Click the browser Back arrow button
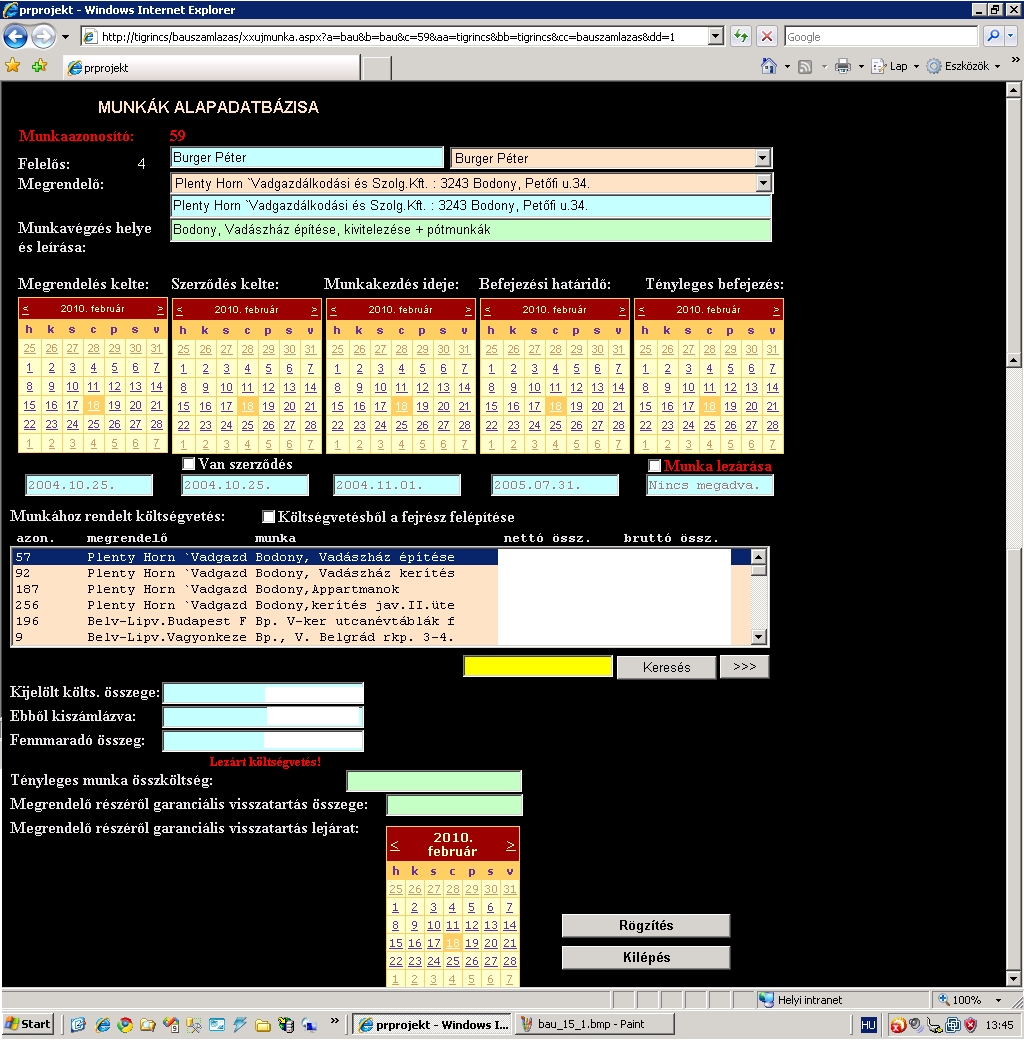 [15, 37]
